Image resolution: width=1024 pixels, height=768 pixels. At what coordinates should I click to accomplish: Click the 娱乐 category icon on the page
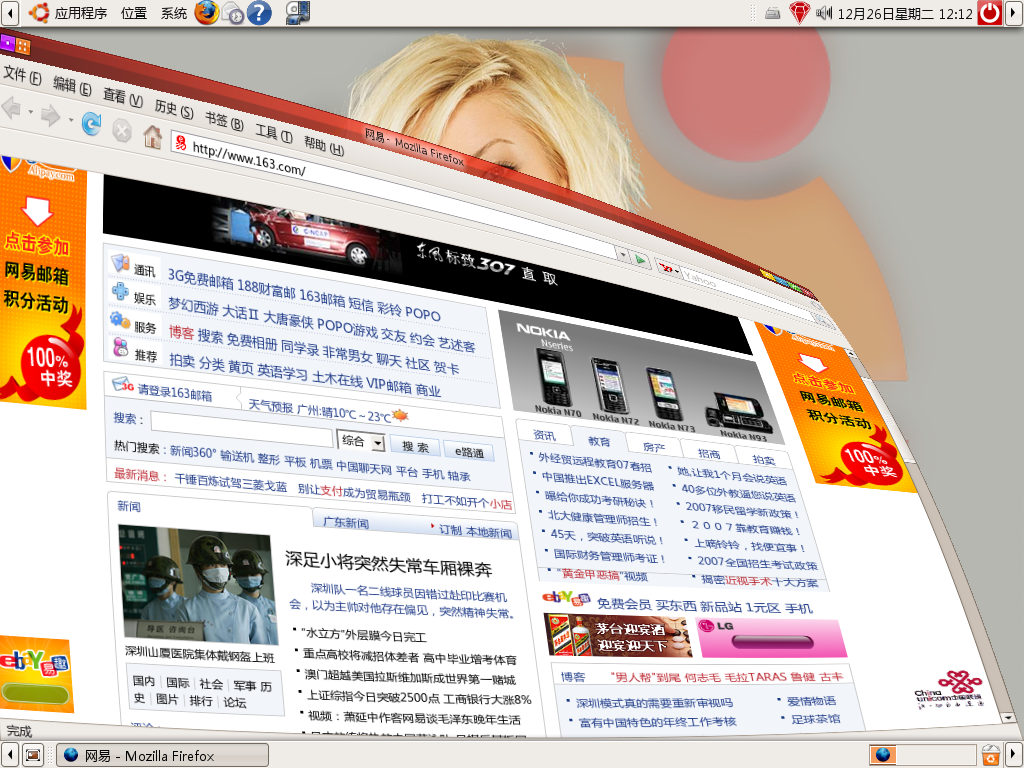[120, 291]
